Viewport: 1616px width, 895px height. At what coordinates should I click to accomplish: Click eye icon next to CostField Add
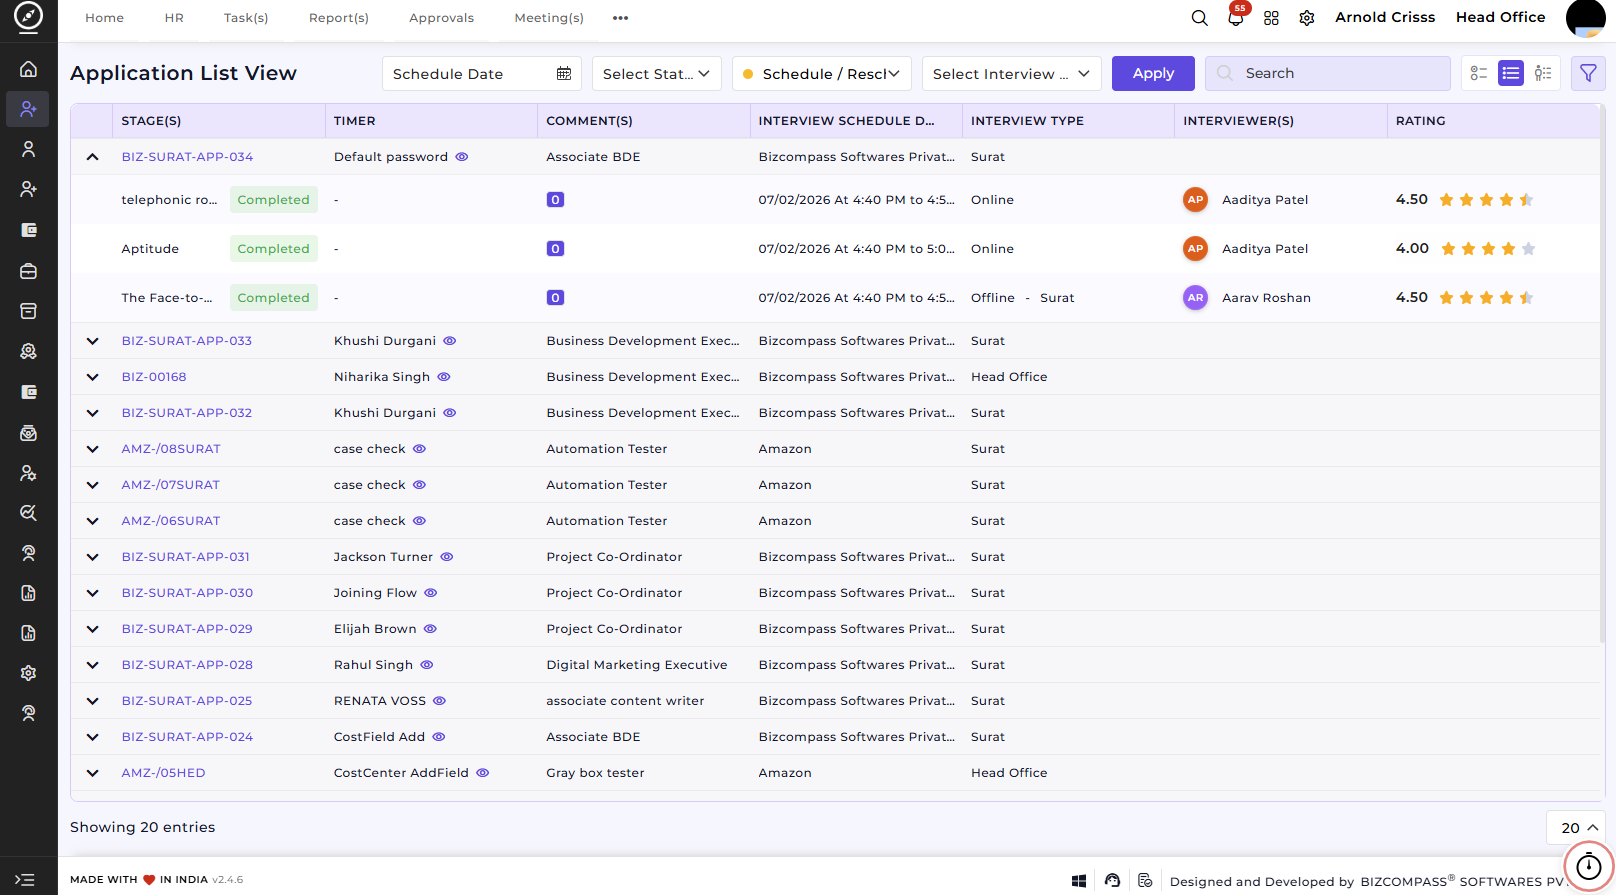pyautogui.click(x=439, y=737)
